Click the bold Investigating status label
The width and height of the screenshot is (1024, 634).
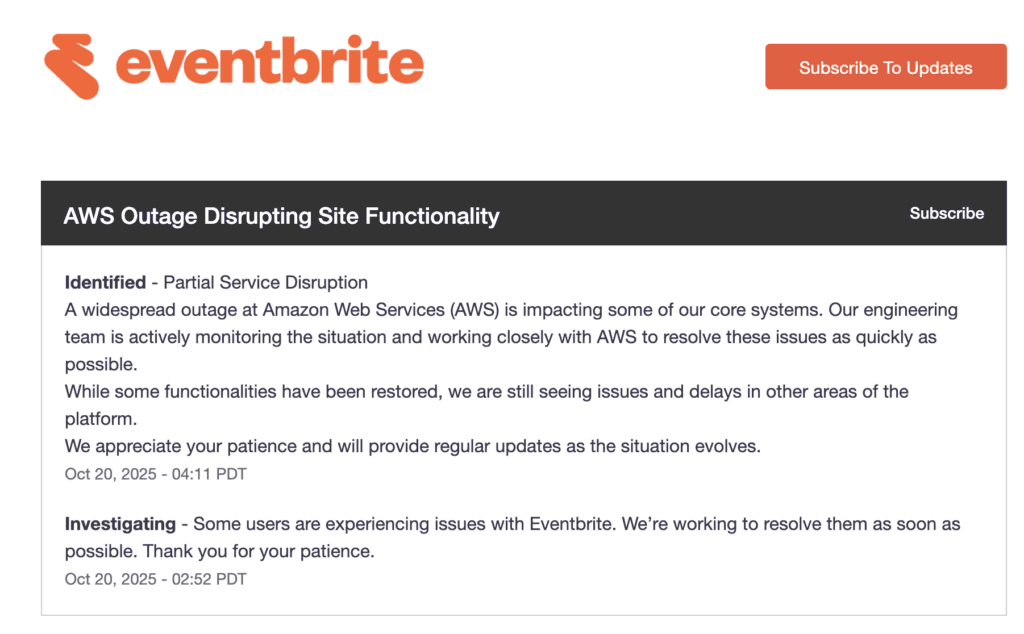click(120, 524)
